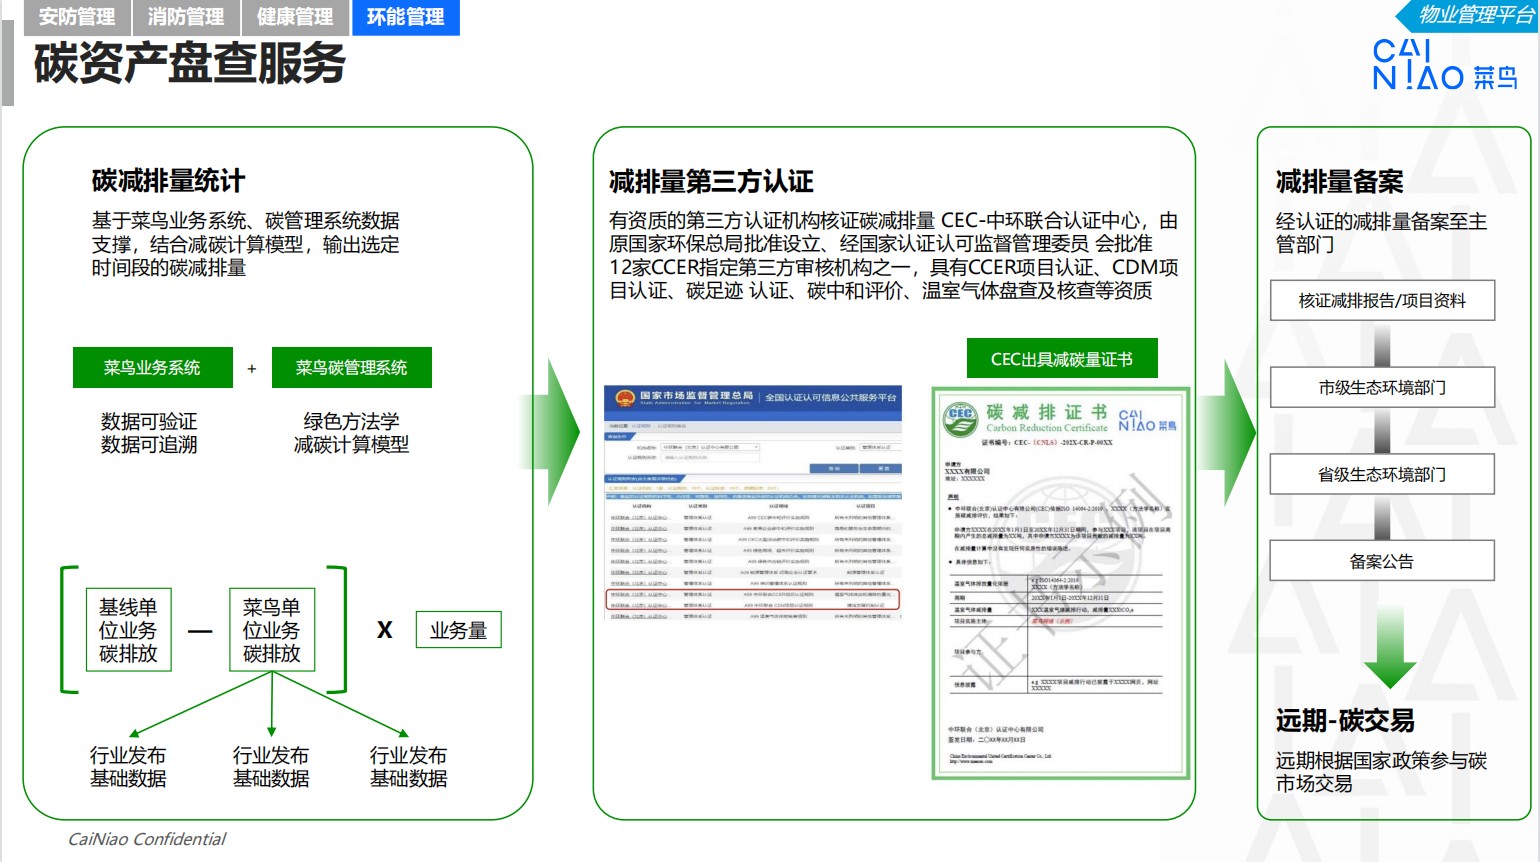Select the 经认证的减排量备案至主管部门 text
The height and width of the screenshot is (862, 1540).
point(1381,232)
